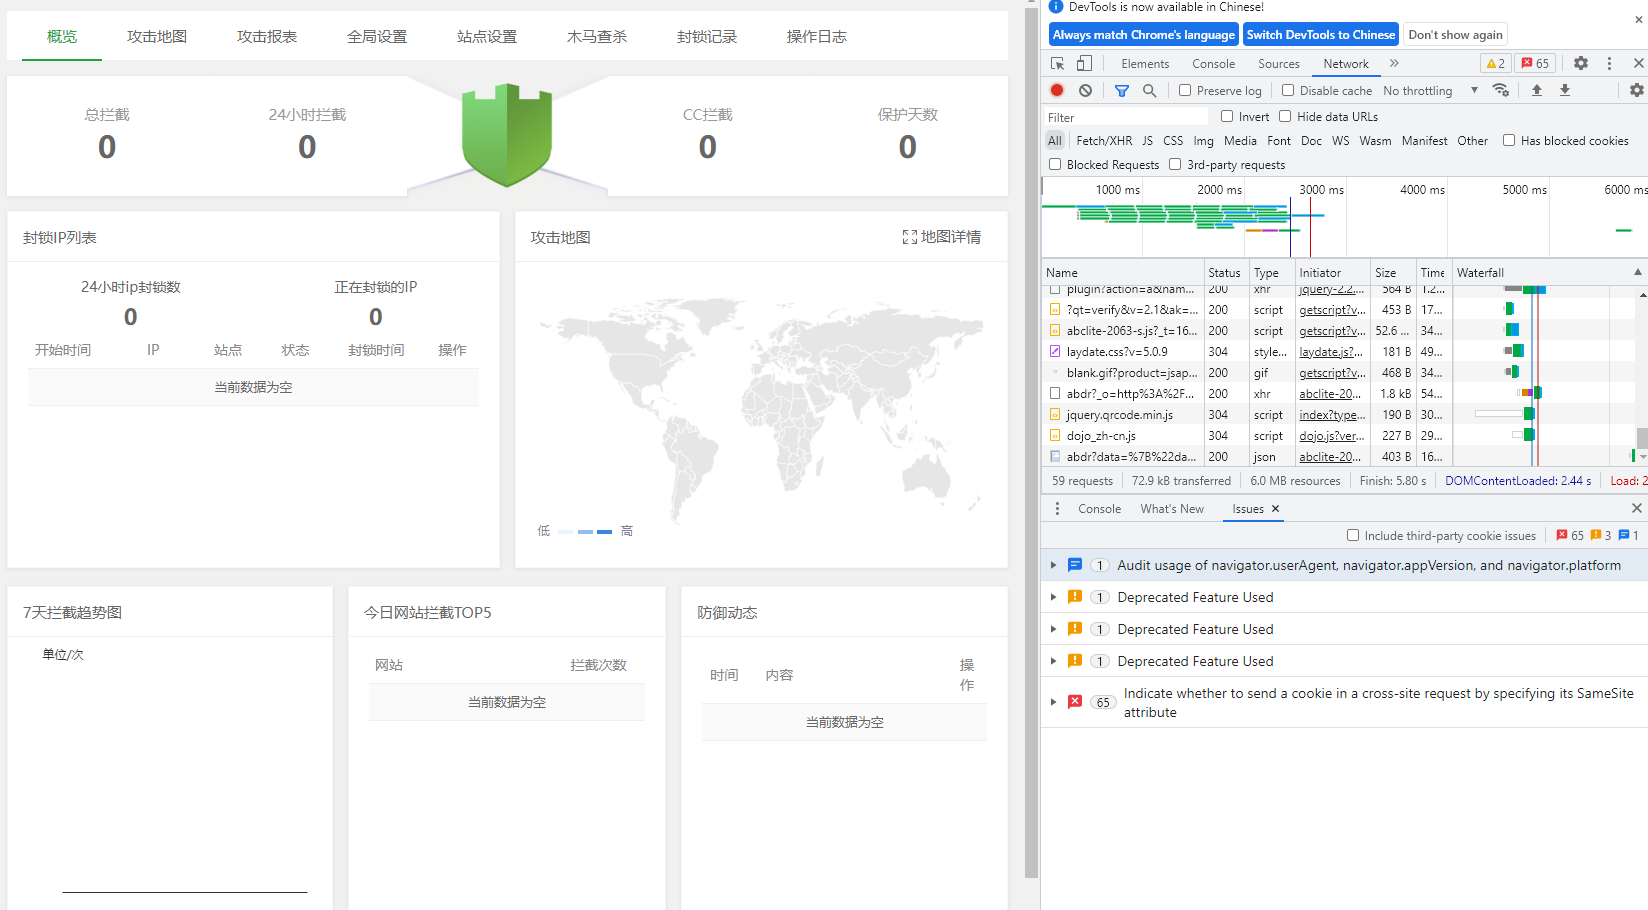Click the info icon in DevTools notification
This screenshot has height=910, width=1648.
point(1055,6)
